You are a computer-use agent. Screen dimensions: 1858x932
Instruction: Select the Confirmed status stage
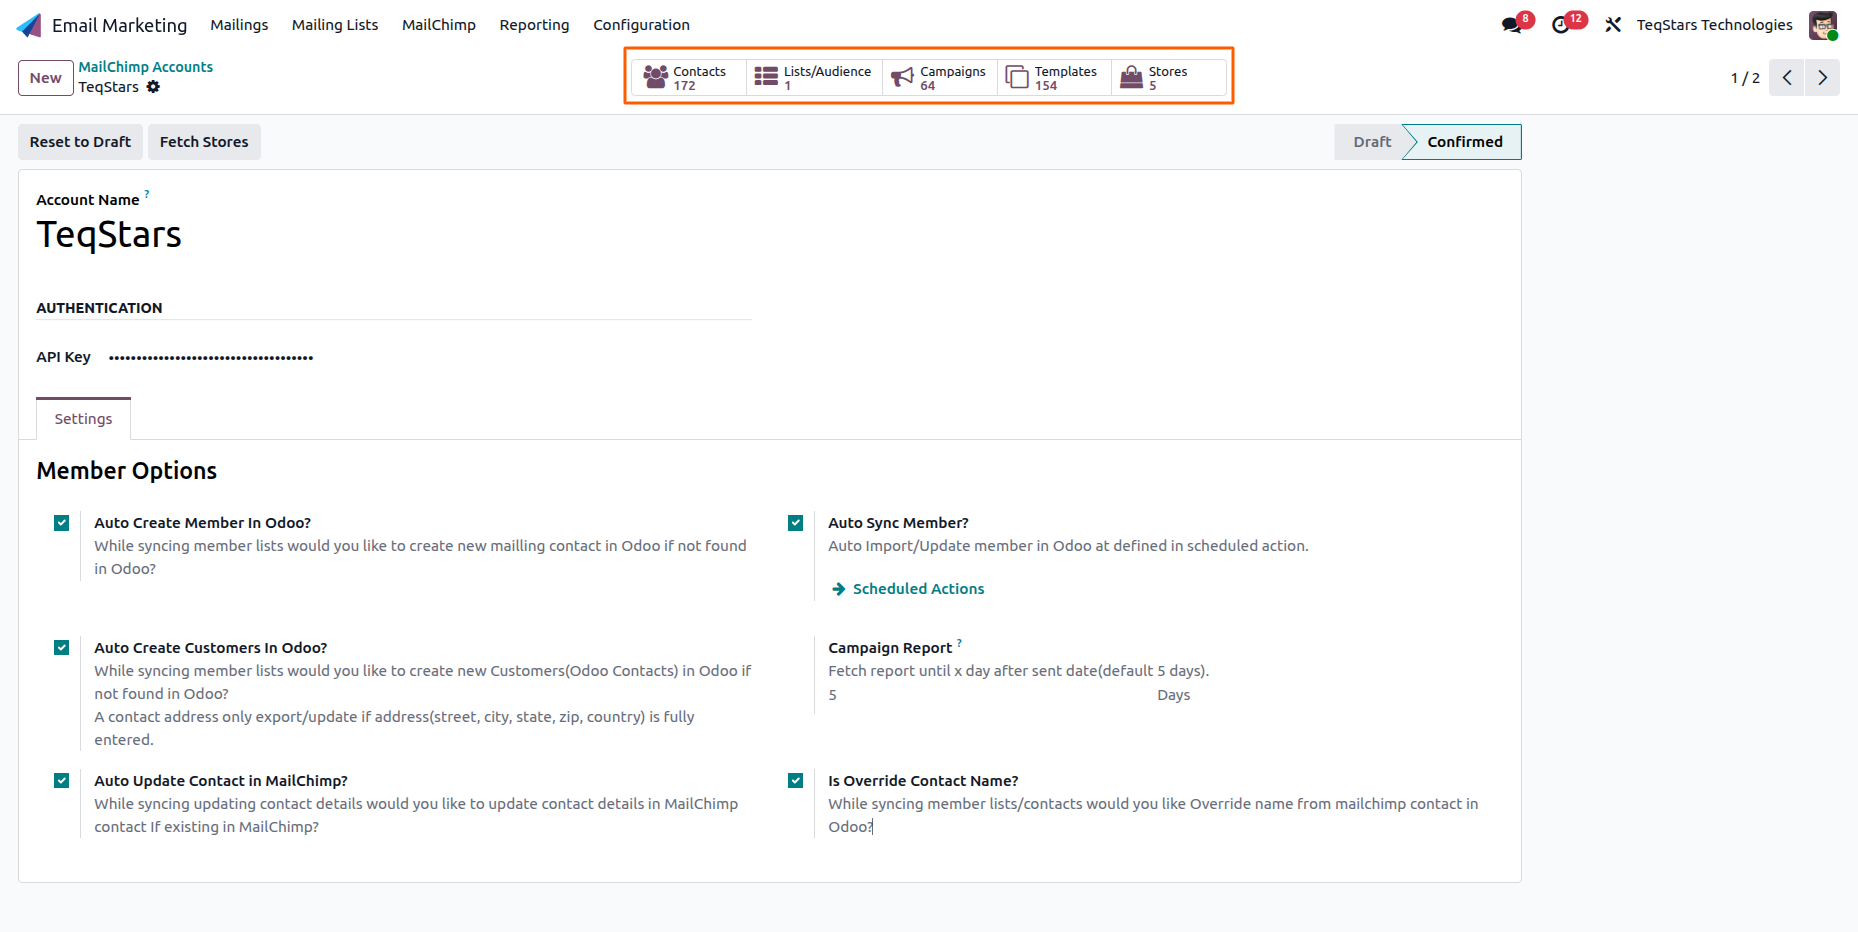click(1464, 142)
